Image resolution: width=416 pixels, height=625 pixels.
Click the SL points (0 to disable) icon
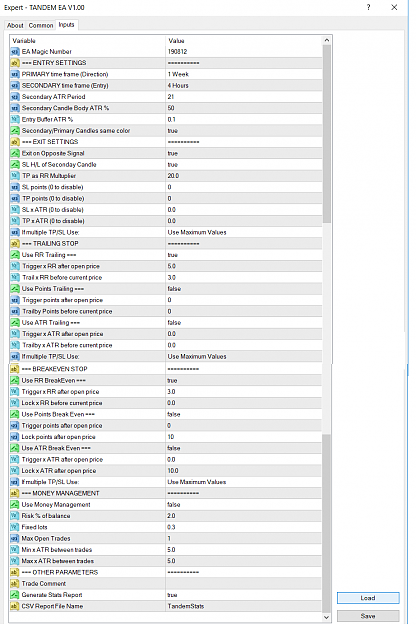[x=15, y=187]
